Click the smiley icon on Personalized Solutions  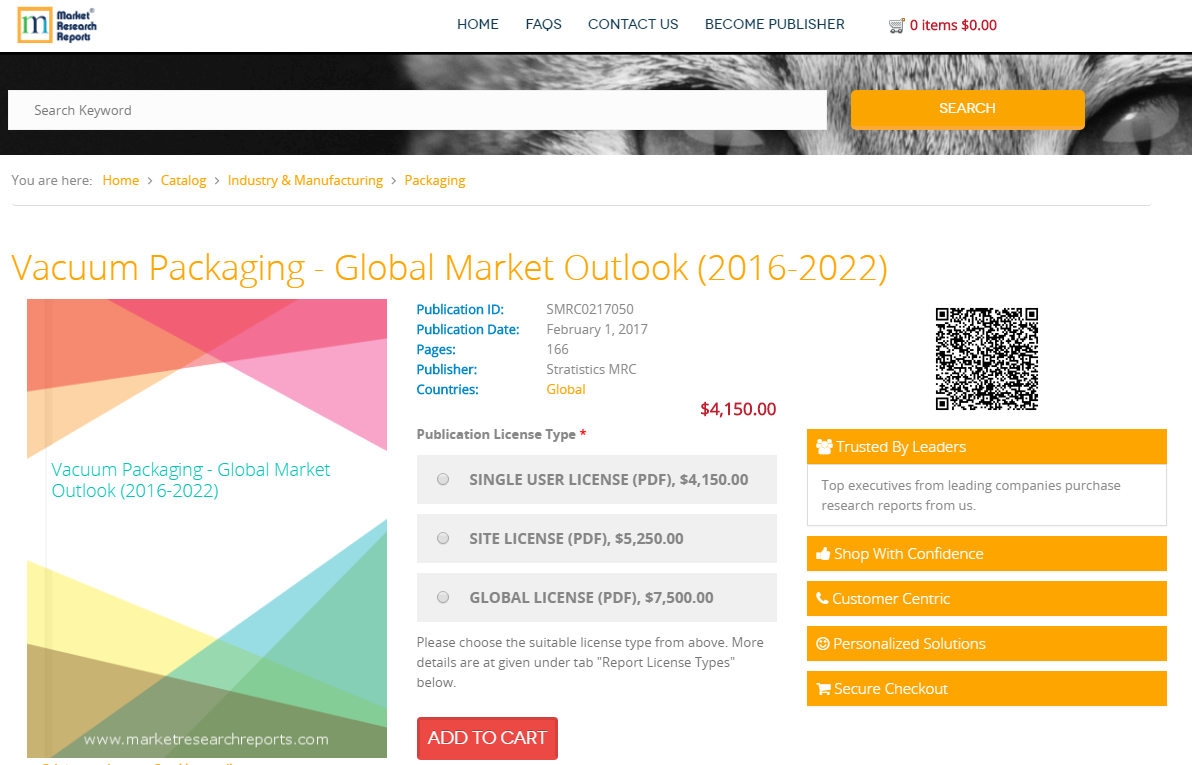[822, 643]
